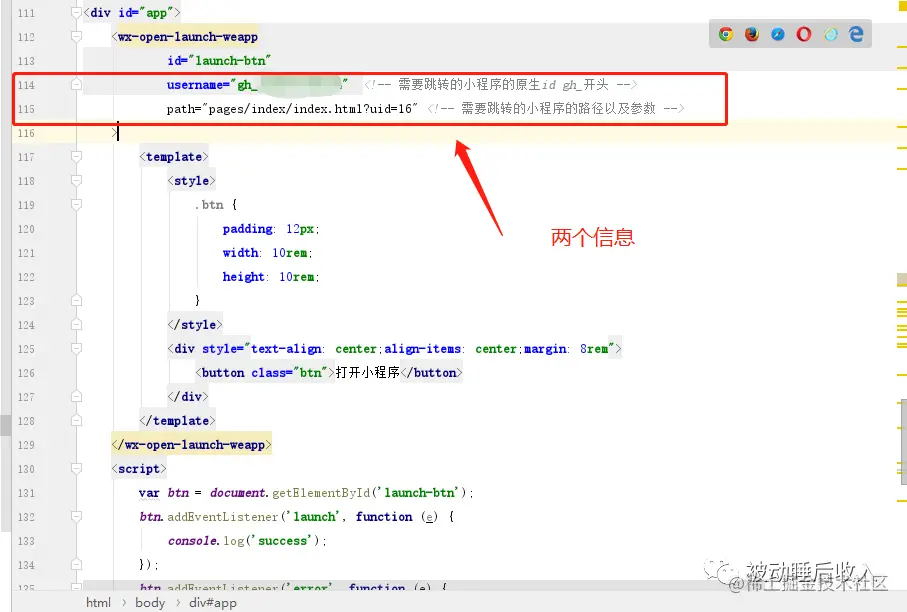This screenshot has height=612, width=907.
Task: Click the username="gh_ attribute text
Action: [x=212, y=85]
